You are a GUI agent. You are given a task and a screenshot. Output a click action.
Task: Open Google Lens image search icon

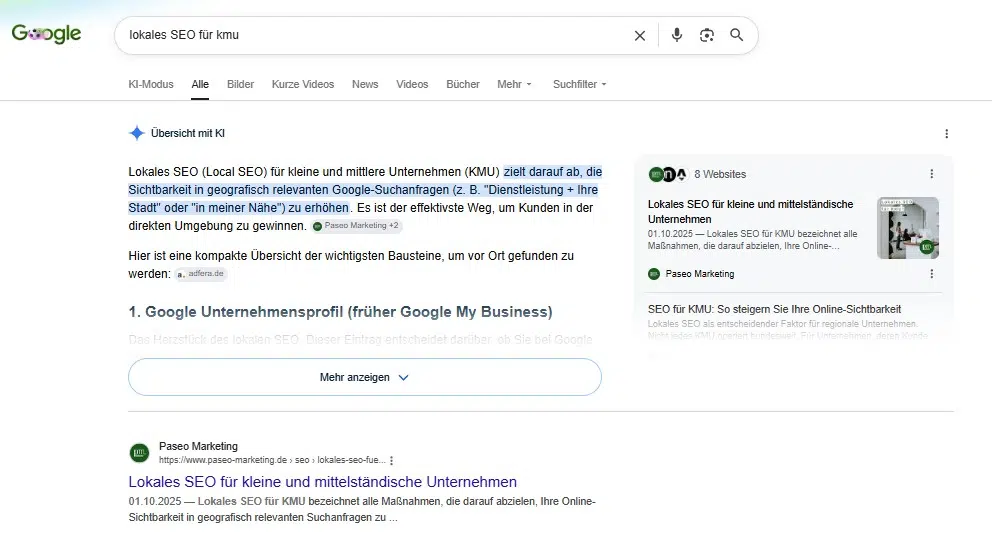pos(707,35)
